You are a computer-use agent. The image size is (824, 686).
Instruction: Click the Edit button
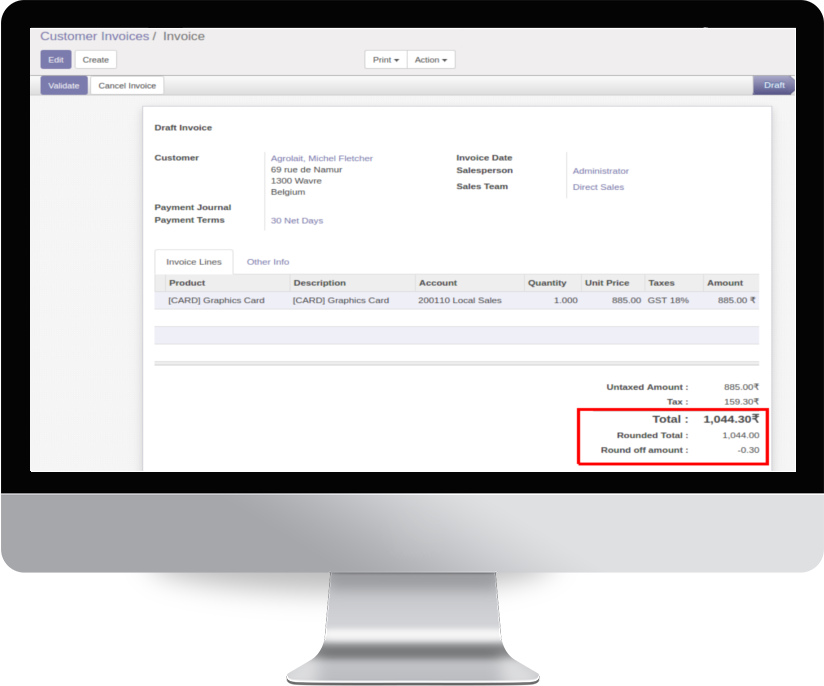pyautogui.click(x=56, y=60)
